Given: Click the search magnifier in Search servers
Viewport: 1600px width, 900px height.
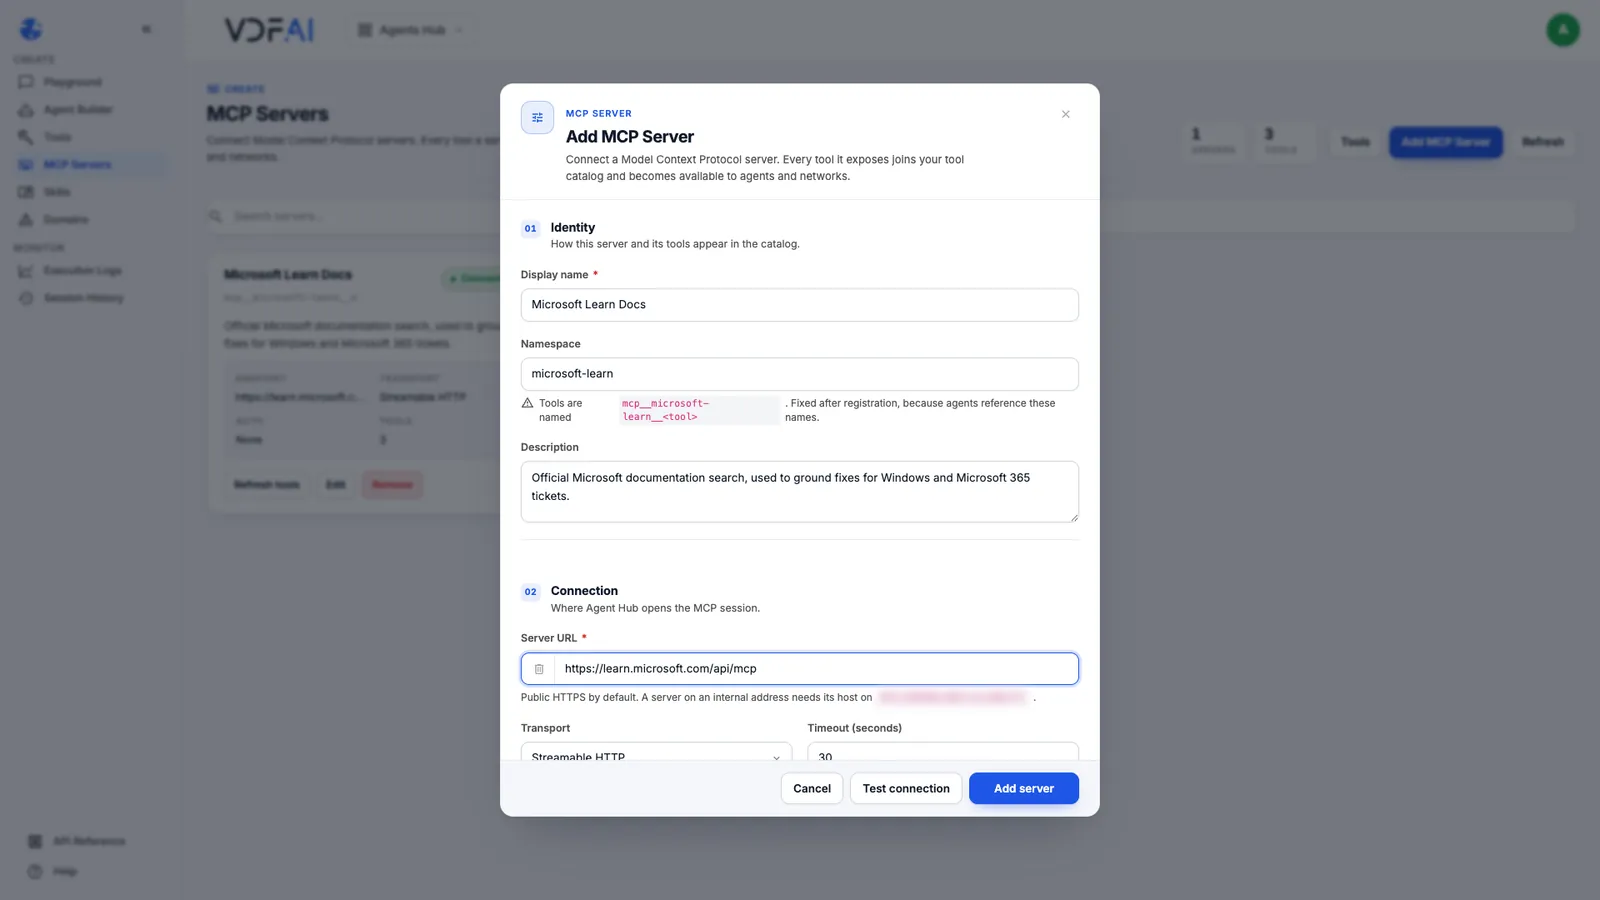Looking at the screenshot, I should tap(215, 216).
